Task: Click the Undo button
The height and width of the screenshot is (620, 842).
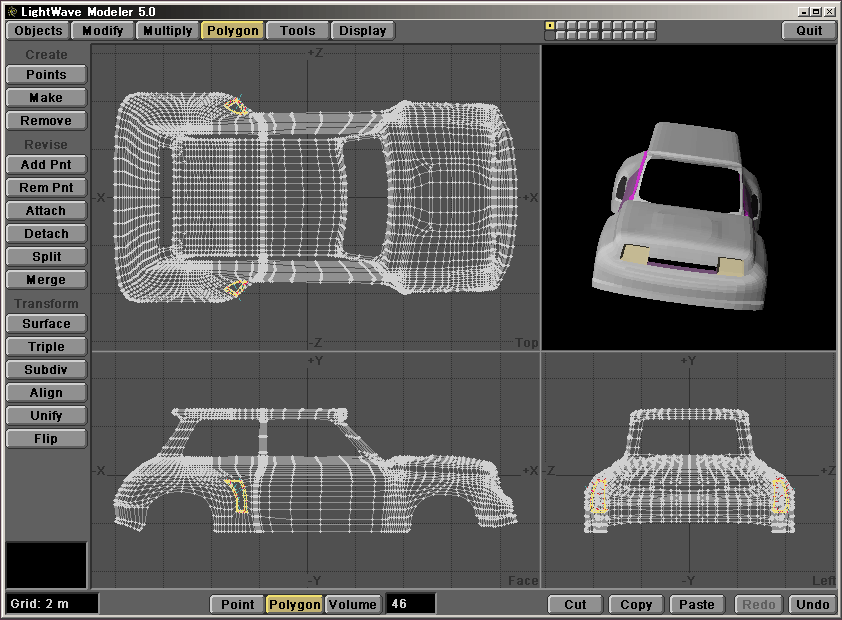Action: pos(812,604)
